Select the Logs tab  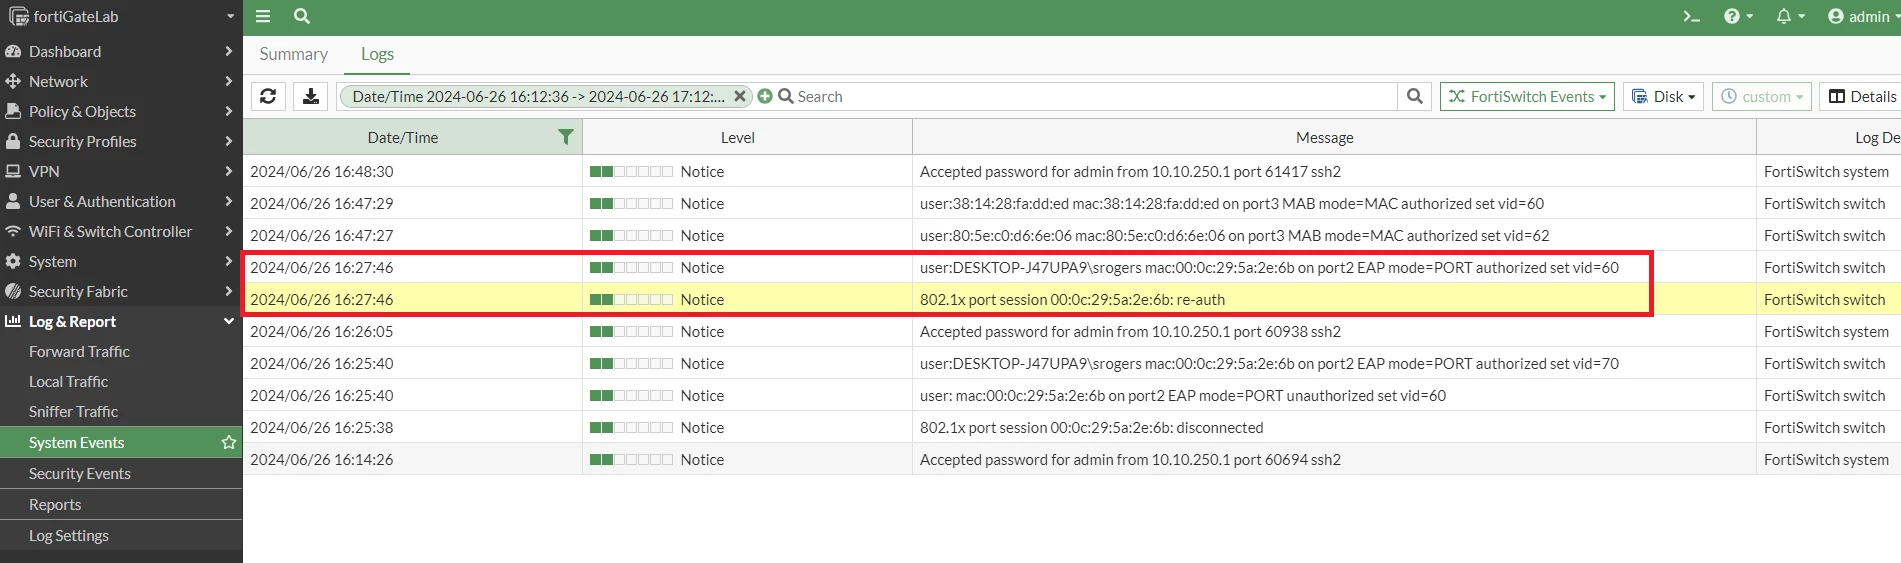point(377,54)
